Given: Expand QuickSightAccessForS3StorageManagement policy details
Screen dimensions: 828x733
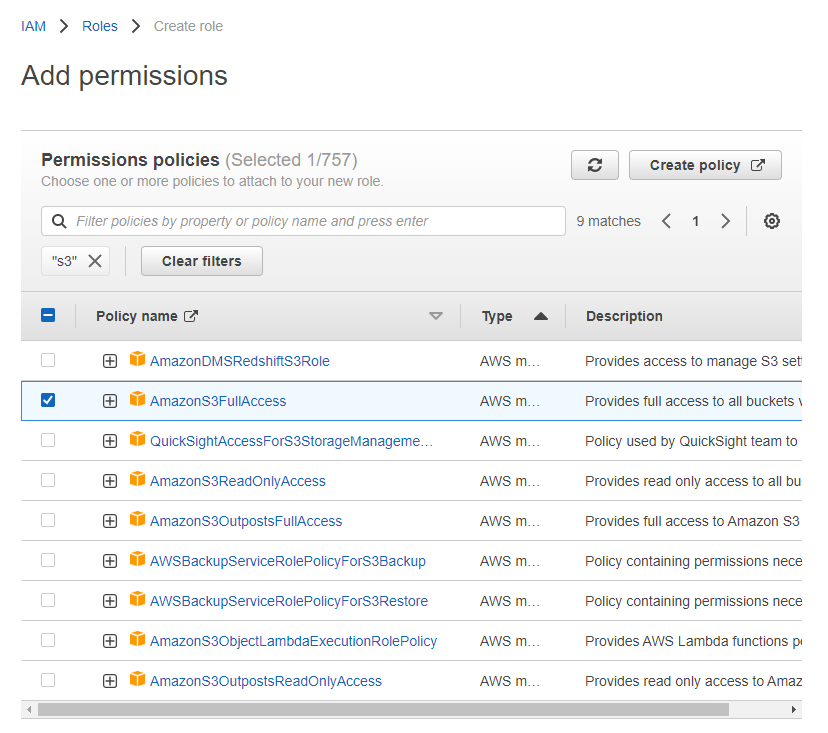Looking at the screenshot, I should (x=110, y=441).
